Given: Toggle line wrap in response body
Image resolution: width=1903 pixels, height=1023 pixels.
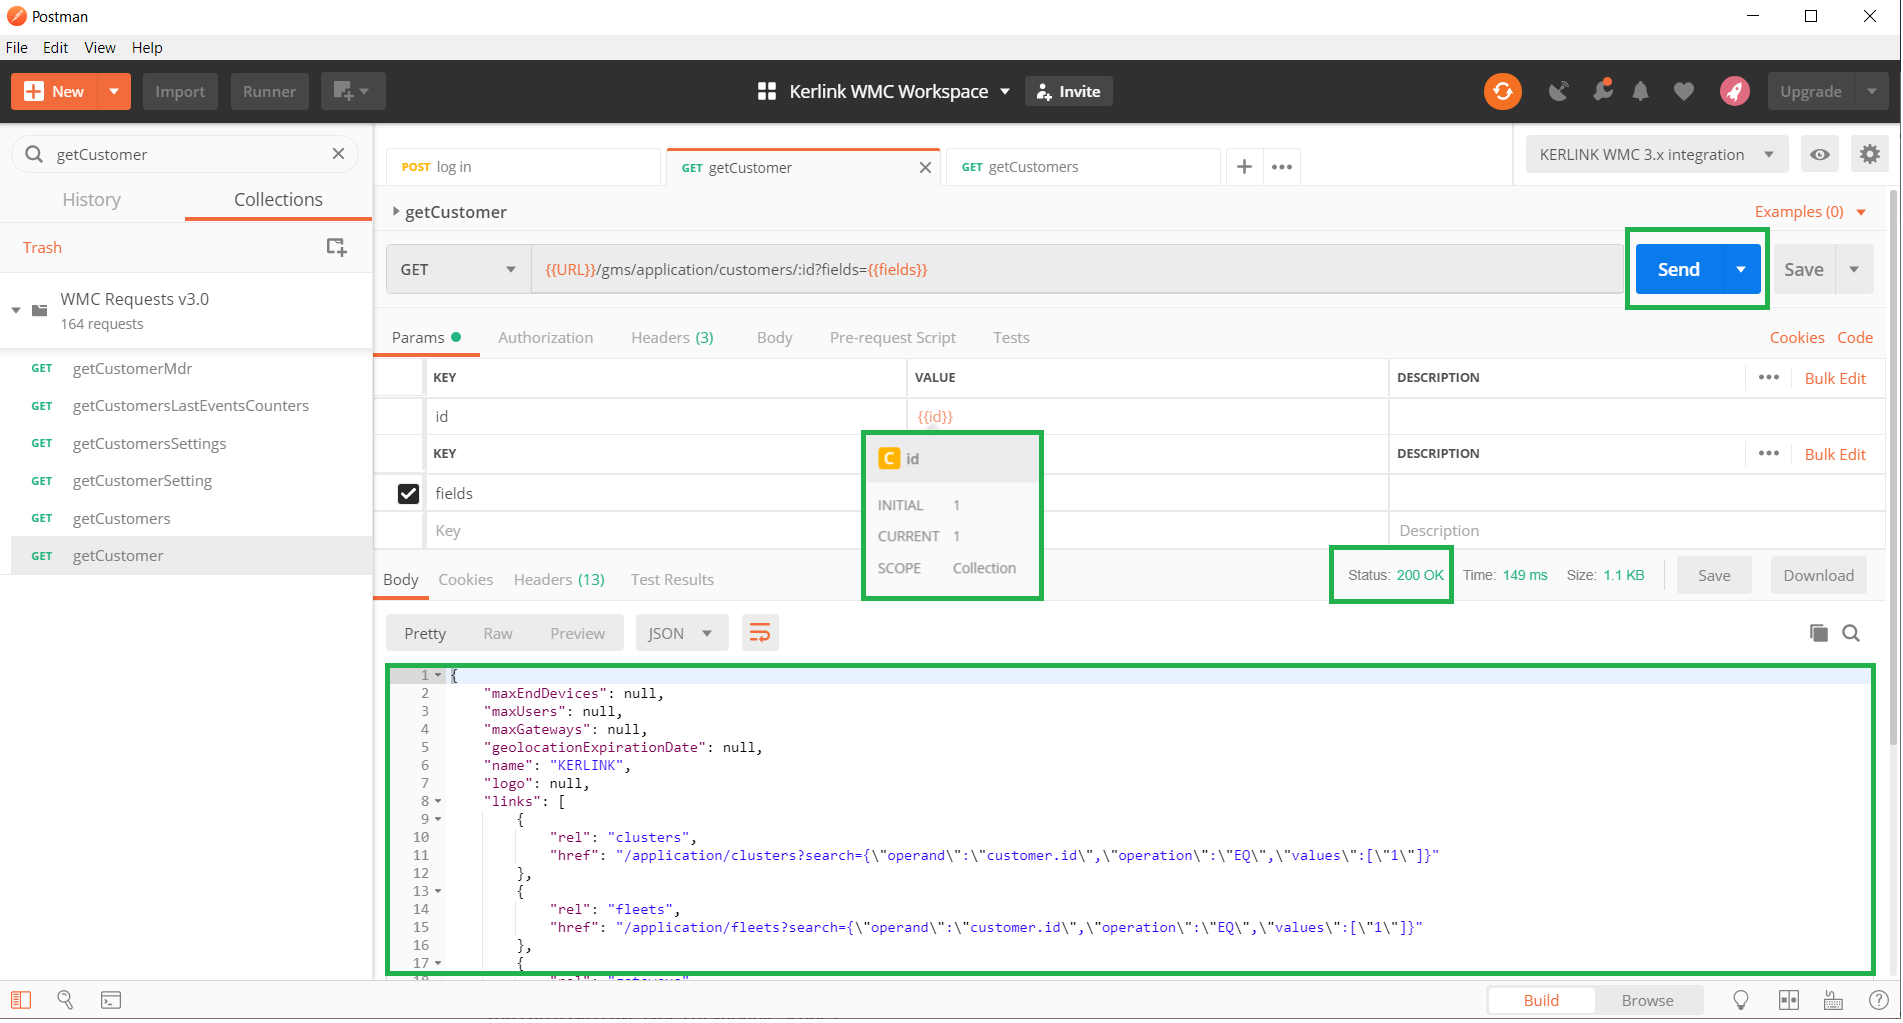Looking at the screenshot, I should tap(760, 633).
